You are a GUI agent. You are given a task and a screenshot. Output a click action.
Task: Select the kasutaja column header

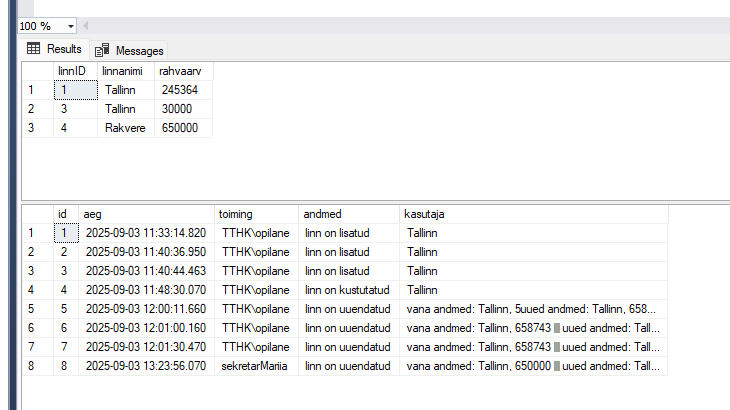point(532,214)
